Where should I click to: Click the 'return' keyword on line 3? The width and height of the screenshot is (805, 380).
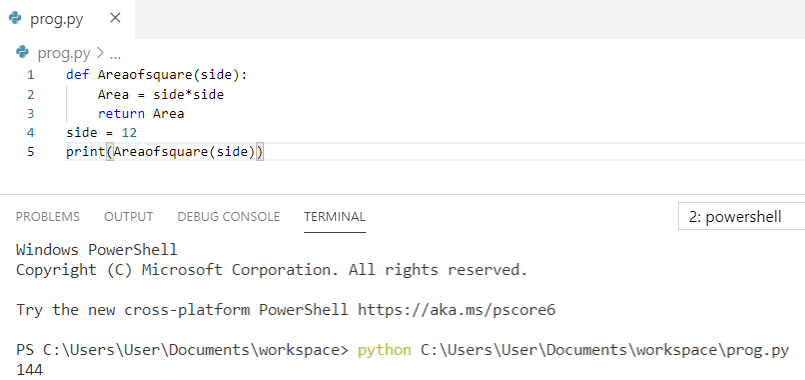(121, 114)
